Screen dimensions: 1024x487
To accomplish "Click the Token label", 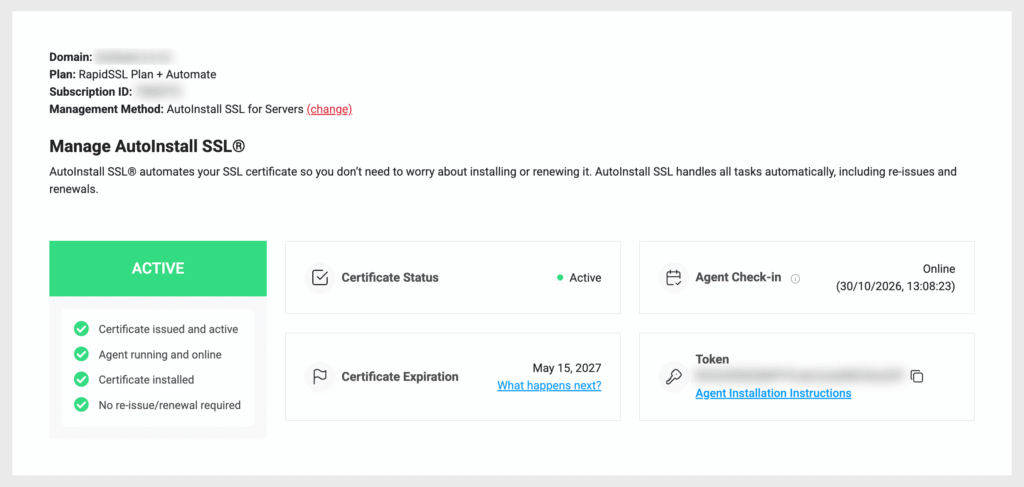I will pos(712,359).
